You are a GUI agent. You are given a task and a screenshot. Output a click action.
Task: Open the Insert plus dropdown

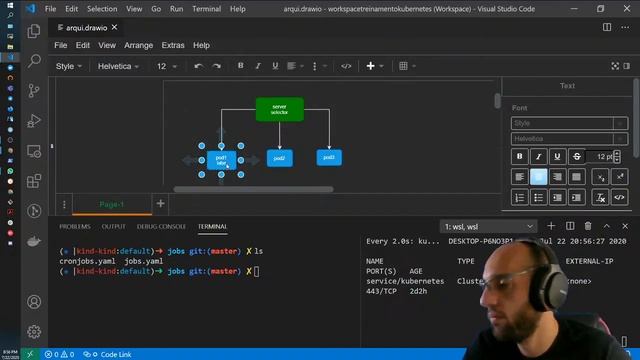tap(375, 66)
